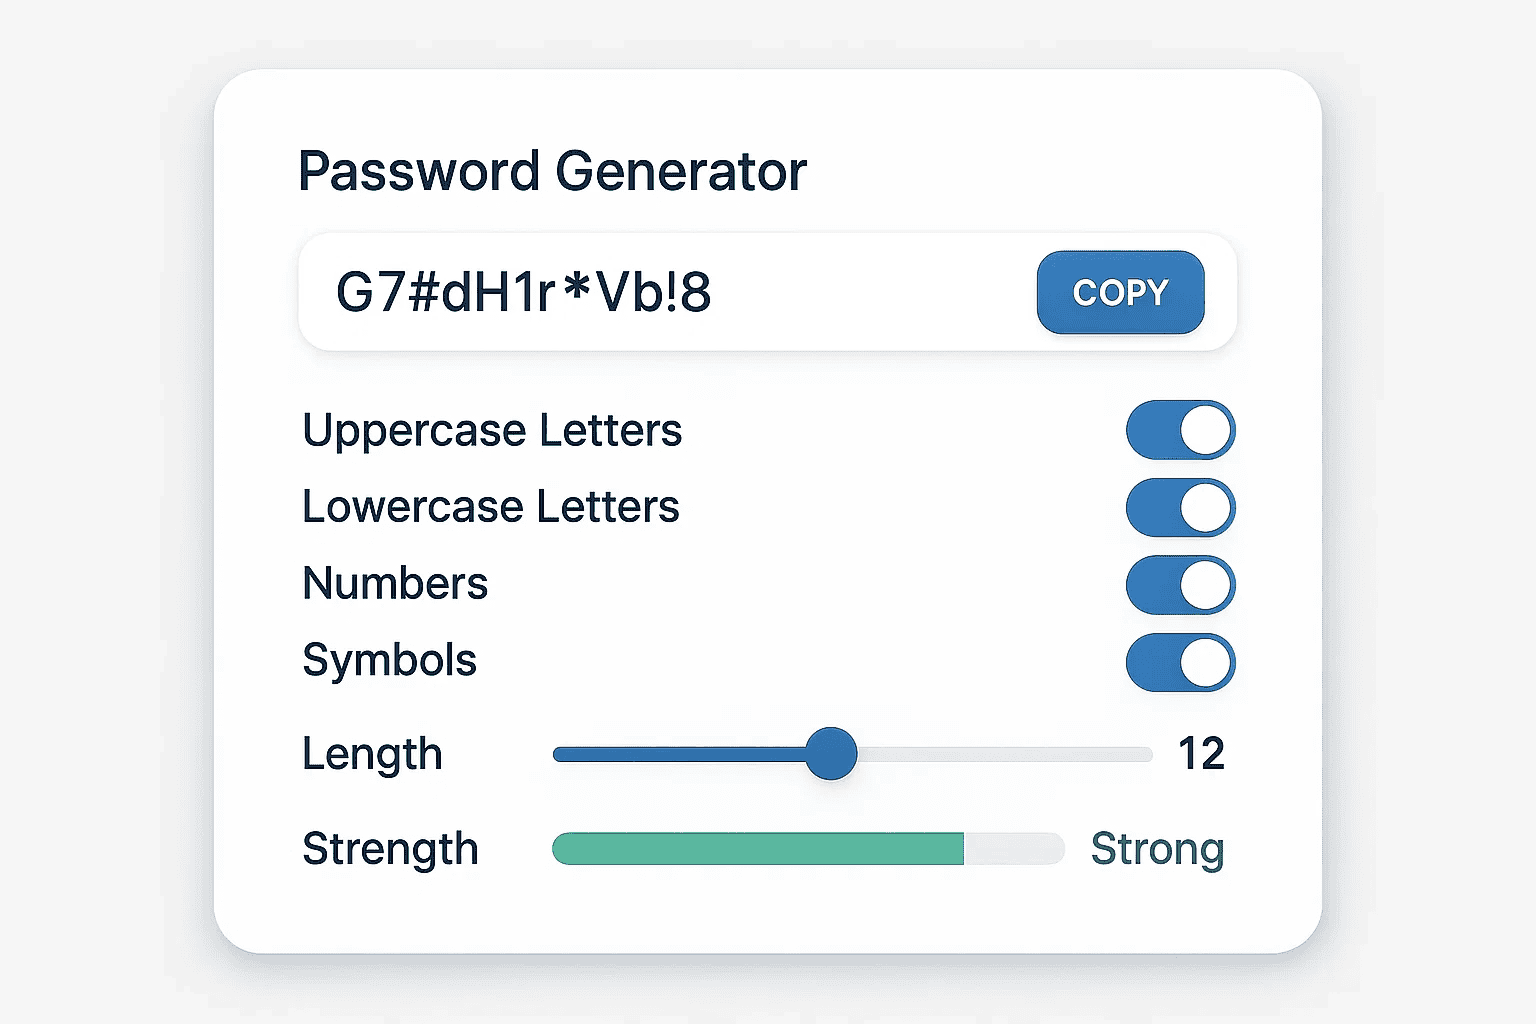Switch off the Symbols toggle
This screenshot has width=1536, height=1024.
click(1180, 662)
